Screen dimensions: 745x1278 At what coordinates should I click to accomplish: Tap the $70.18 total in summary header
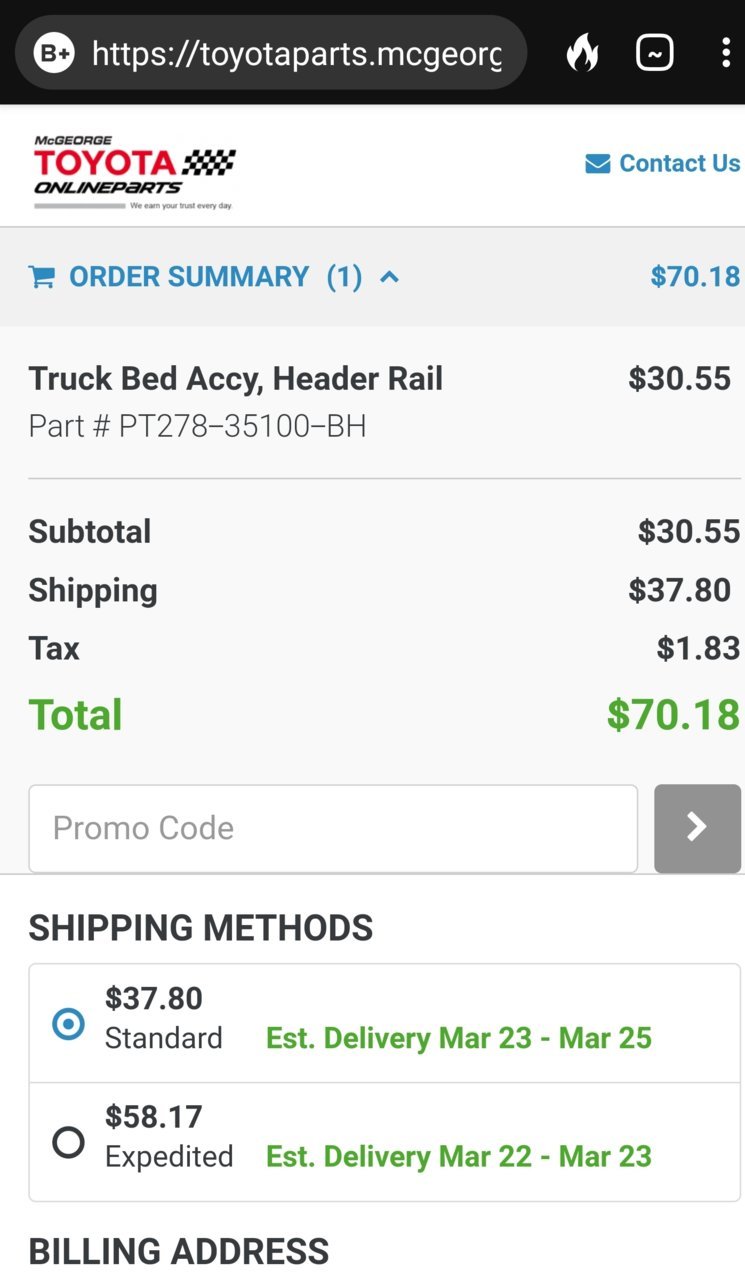695,277
